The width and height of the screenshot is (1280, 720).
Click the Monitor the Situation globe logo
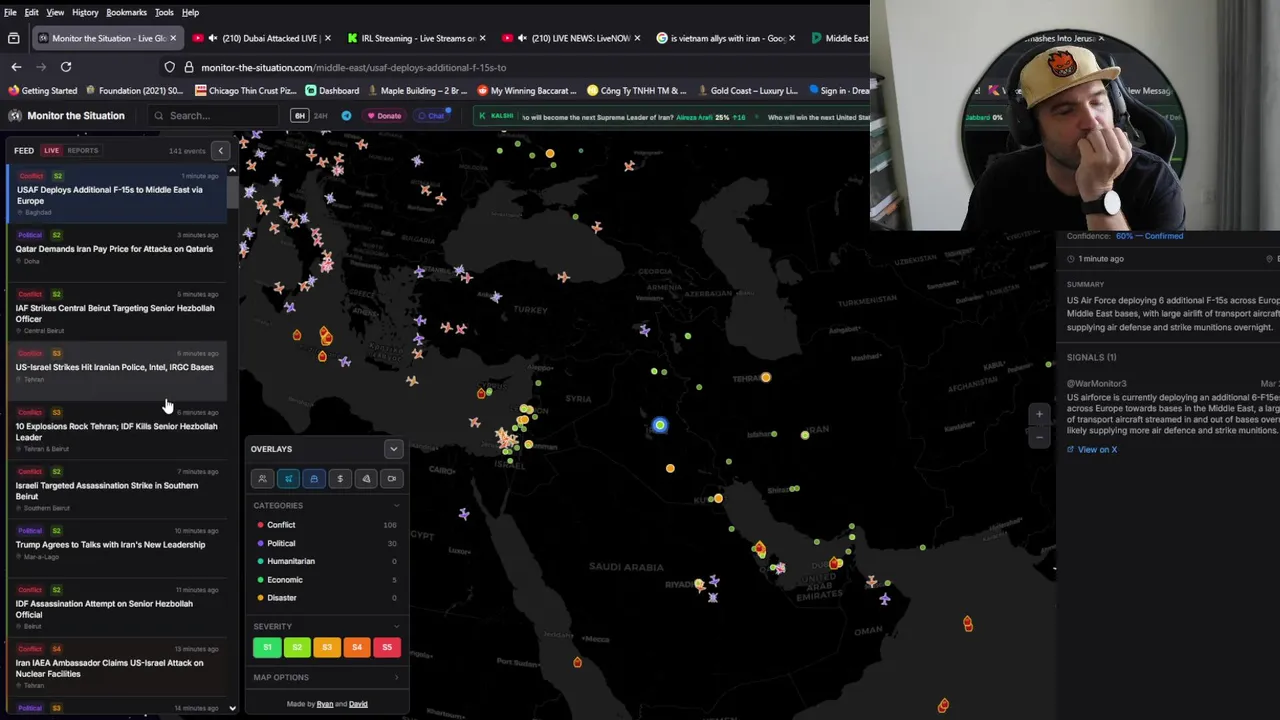[15, 116]
